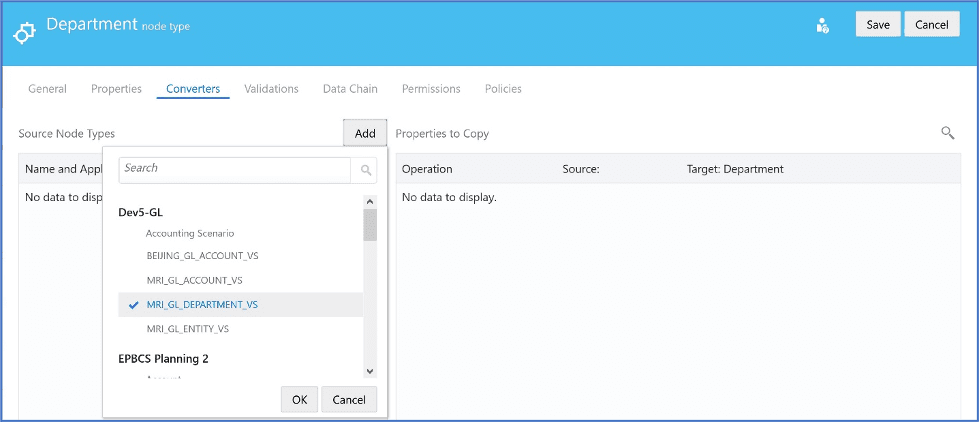This screenshot has height=422, width=979.
Task: Click the Add source node type button
Action: click(x=365, y=133)
